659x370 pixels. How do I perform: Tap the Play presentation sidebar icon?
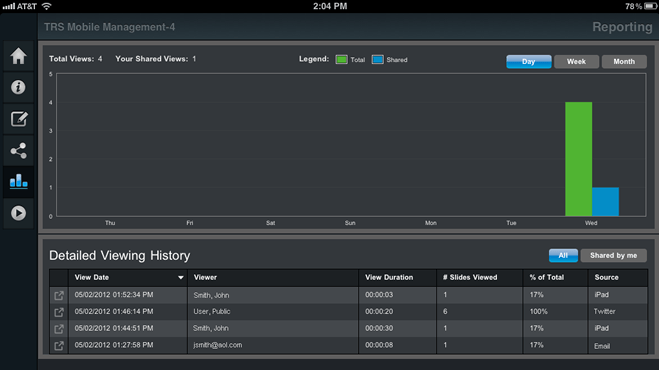(x=18, y=213)
